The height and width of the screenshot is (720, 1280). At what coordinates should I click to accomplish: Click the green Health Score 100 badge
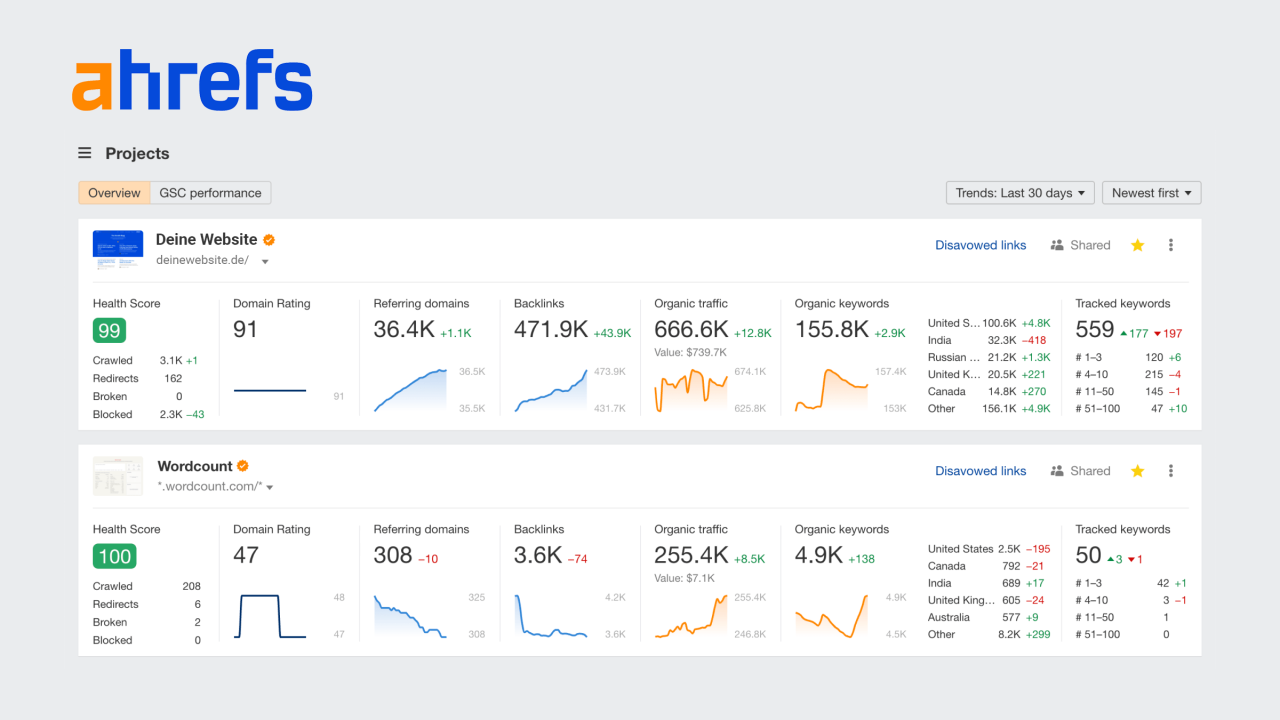[114, 557]
